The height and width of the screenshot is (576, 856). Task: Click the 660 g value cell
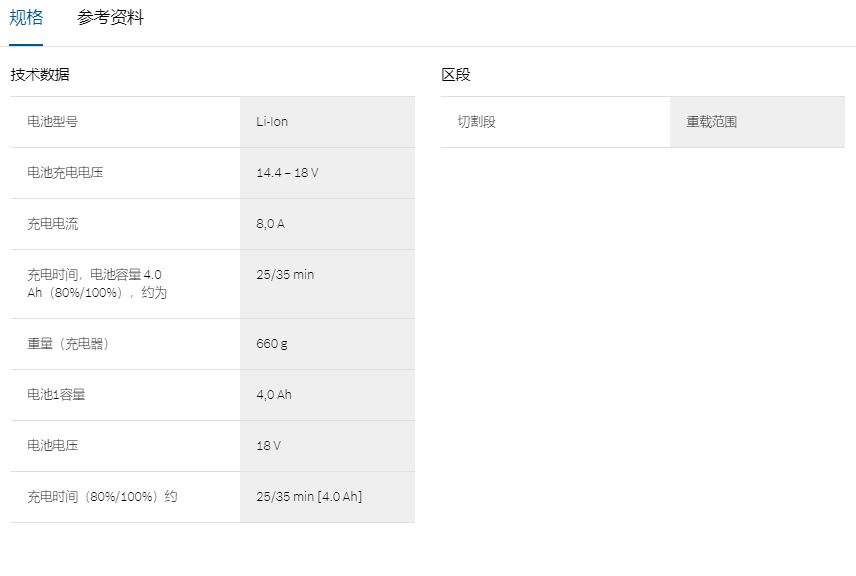pyautogui.click(x=271, y=344)
